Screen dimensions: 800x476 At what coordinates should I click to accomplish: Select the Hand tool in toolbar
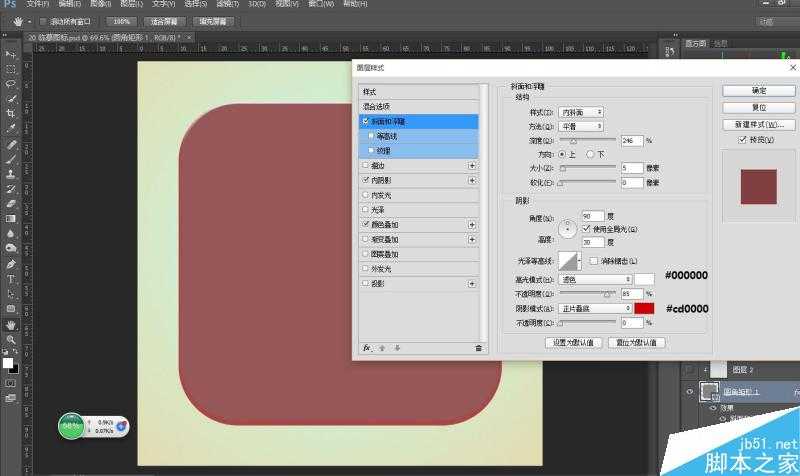pos(10,325)
